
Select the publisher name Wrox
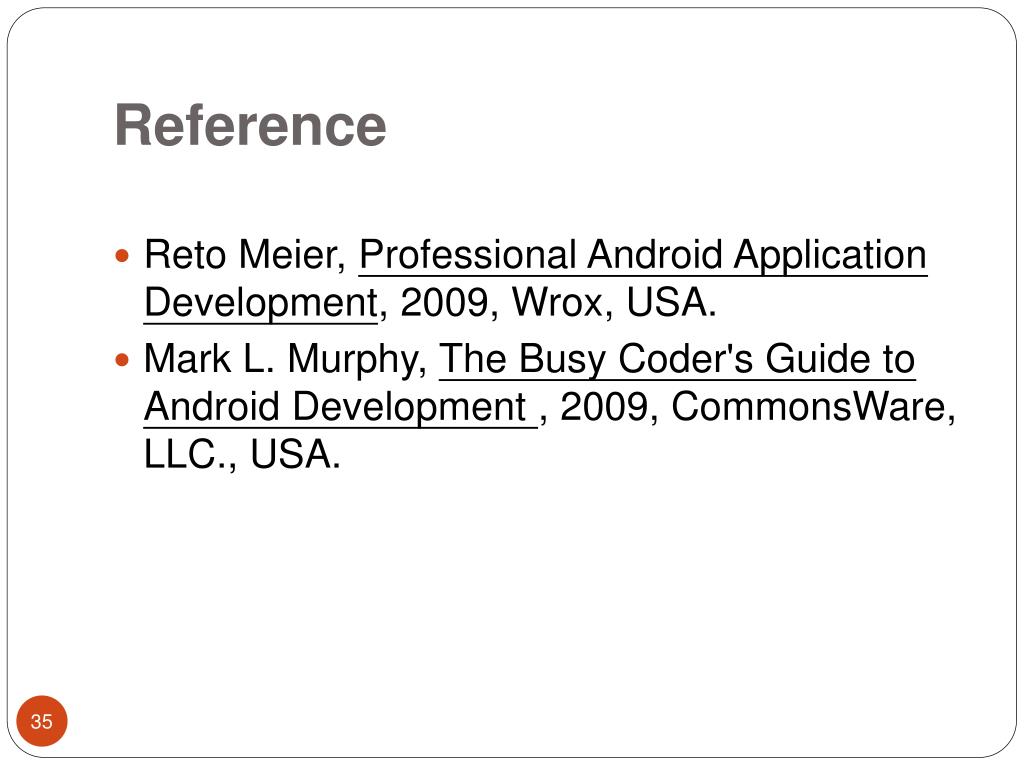point(557,303)
